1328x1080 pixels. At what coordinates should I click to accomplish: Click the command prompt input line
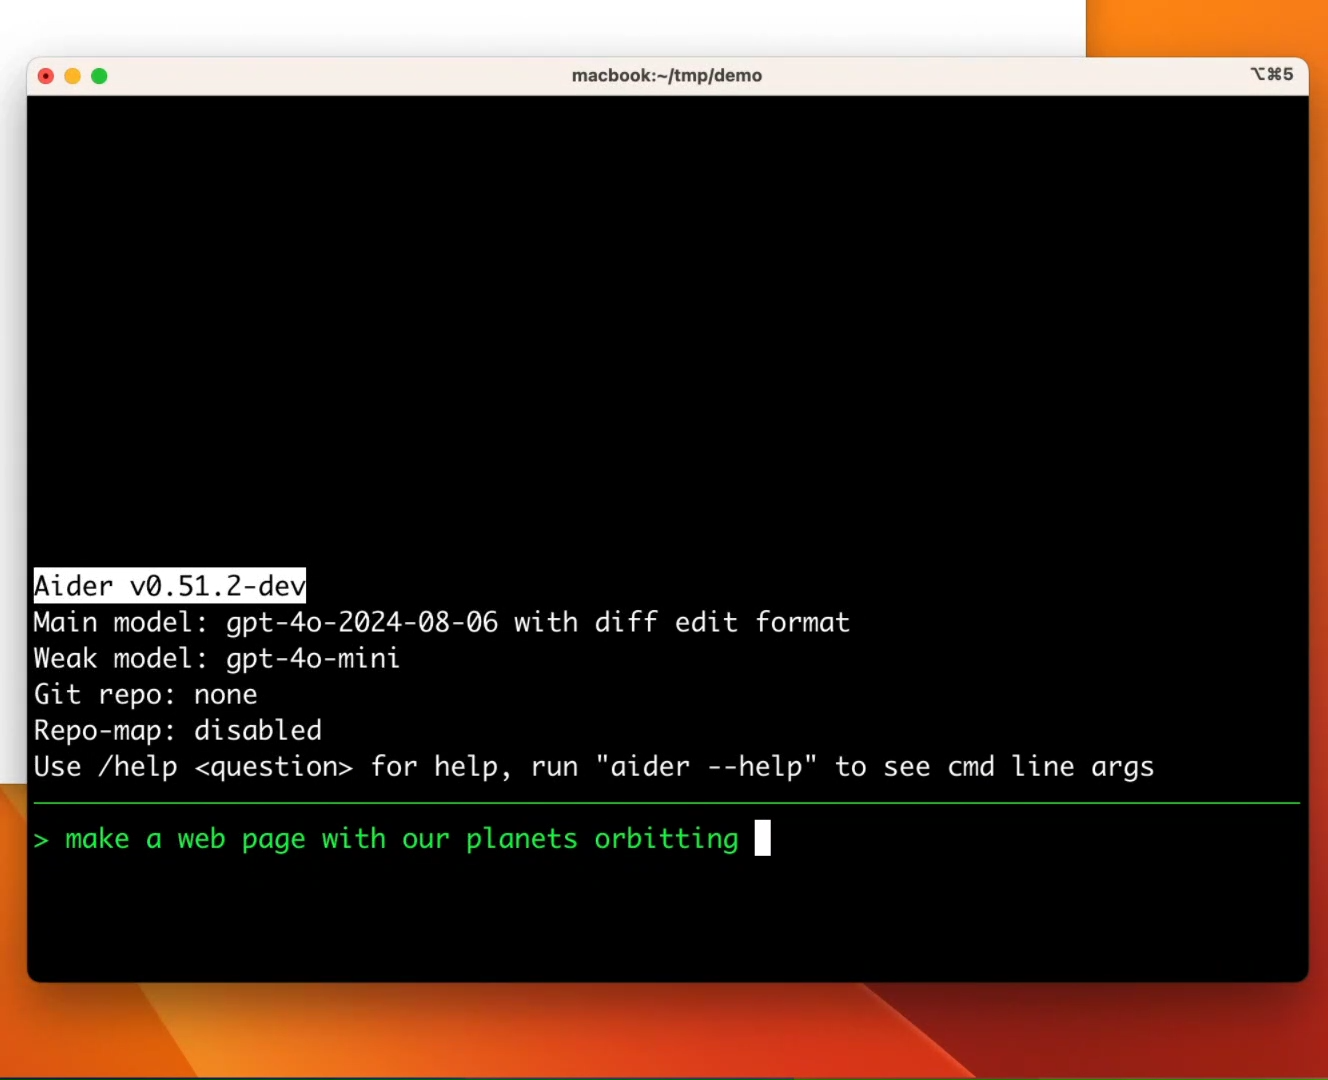click(x=400, y=839)
